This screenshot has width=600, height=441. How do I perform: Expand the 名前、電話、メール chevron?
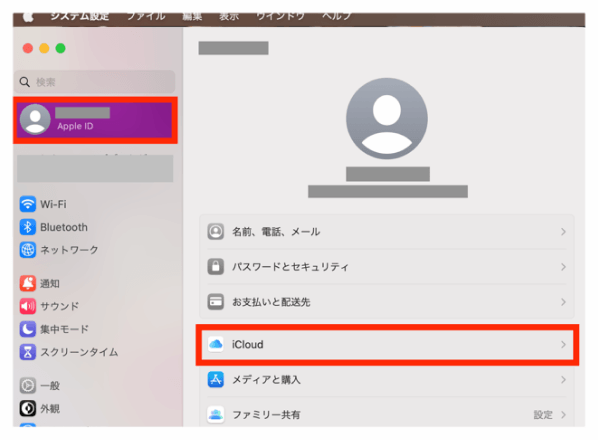click(x=563, y=232)
